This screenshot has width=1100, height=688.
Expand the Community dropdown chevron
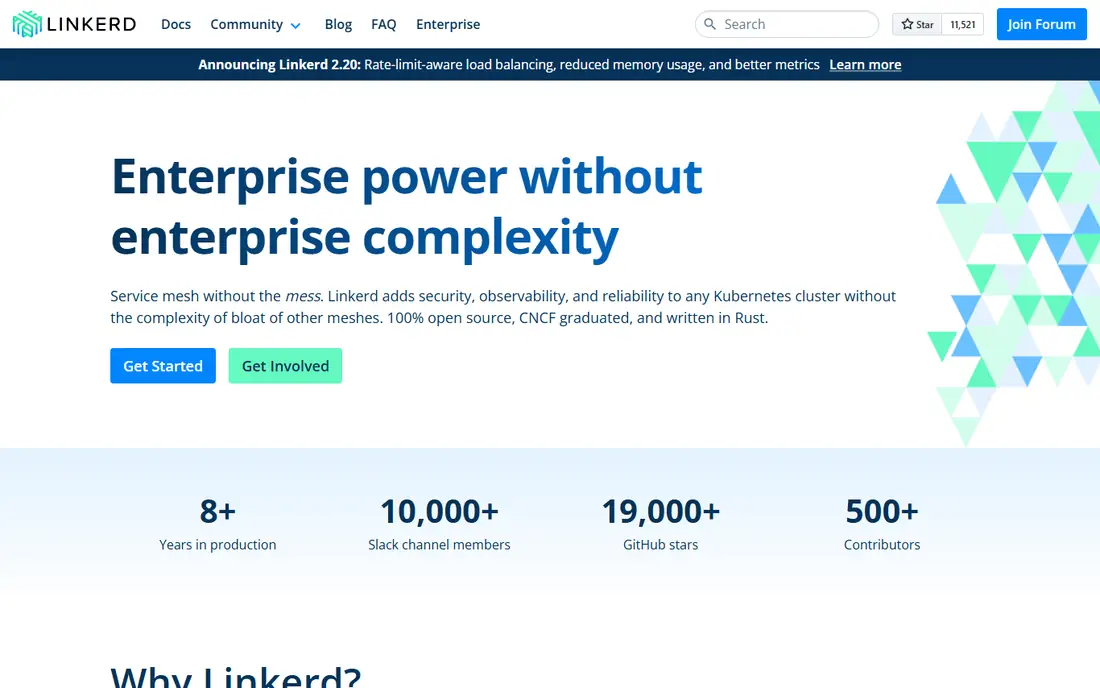coord(295,25)
